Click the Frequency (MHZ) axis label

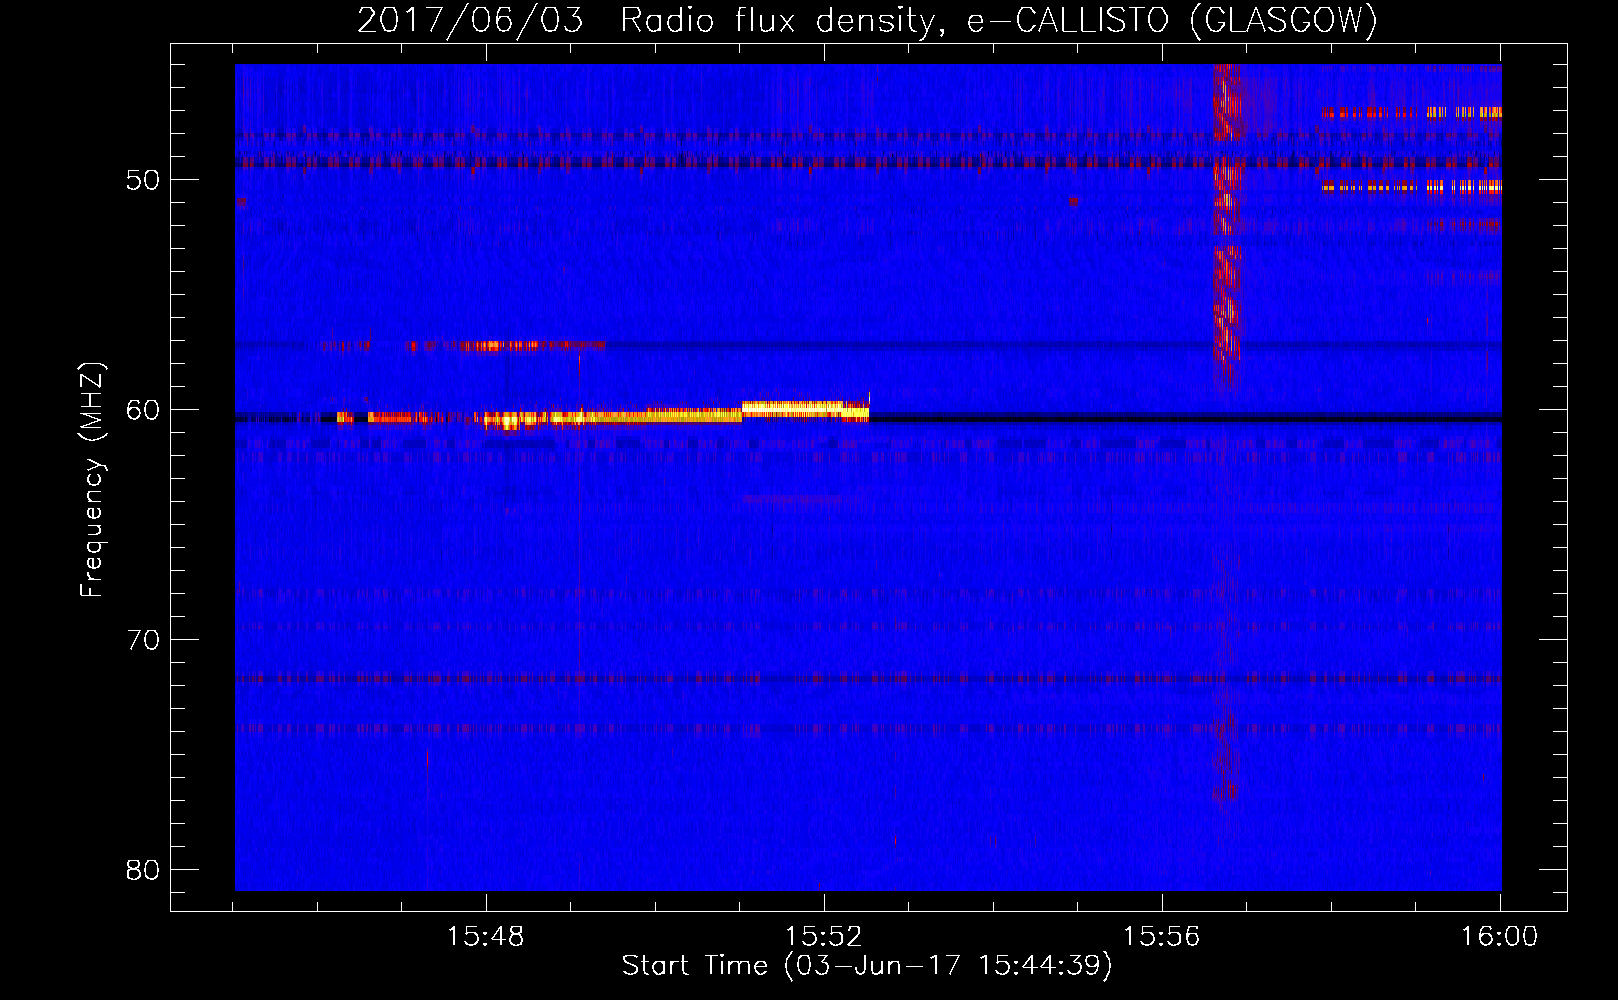coord(92,480)
